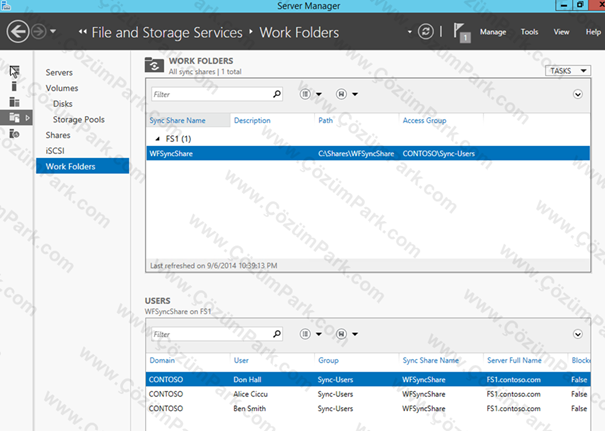Open the Local Server sidebar icon

14,86
